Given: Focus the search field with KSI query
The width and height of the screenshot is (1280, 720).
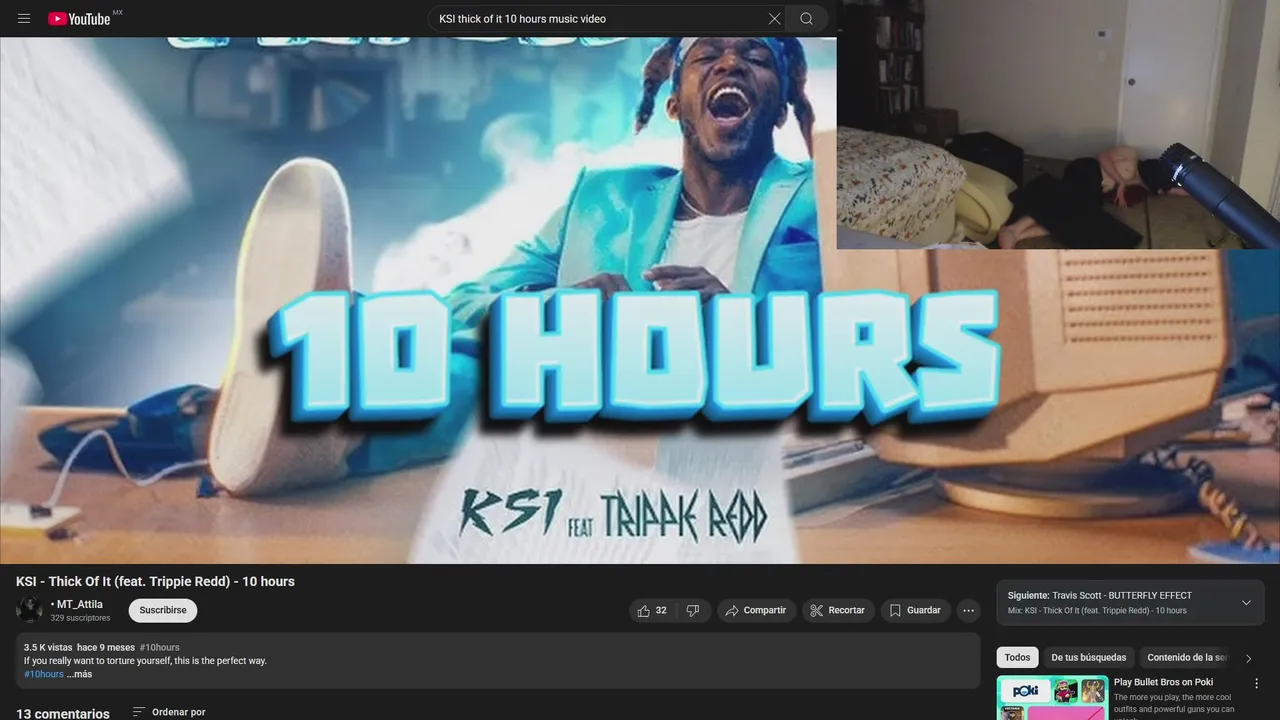Looking at the screenshot, I should tap(598, 18).
